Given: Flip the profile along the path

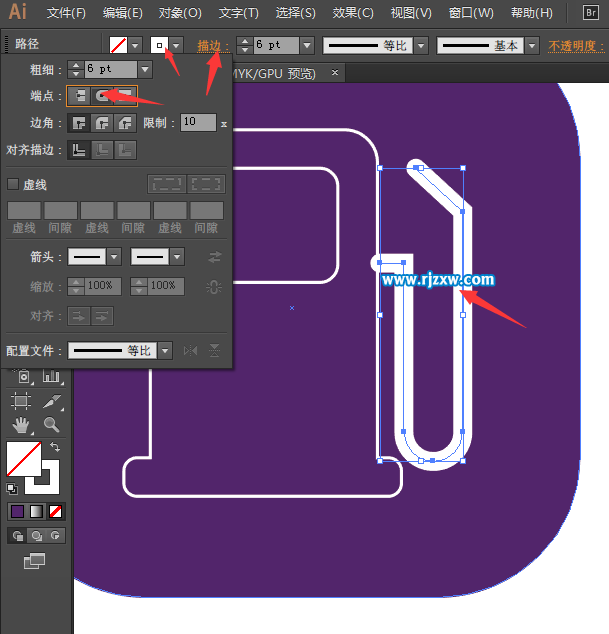Looking at the screenshot, I should [x=190, y=351].
